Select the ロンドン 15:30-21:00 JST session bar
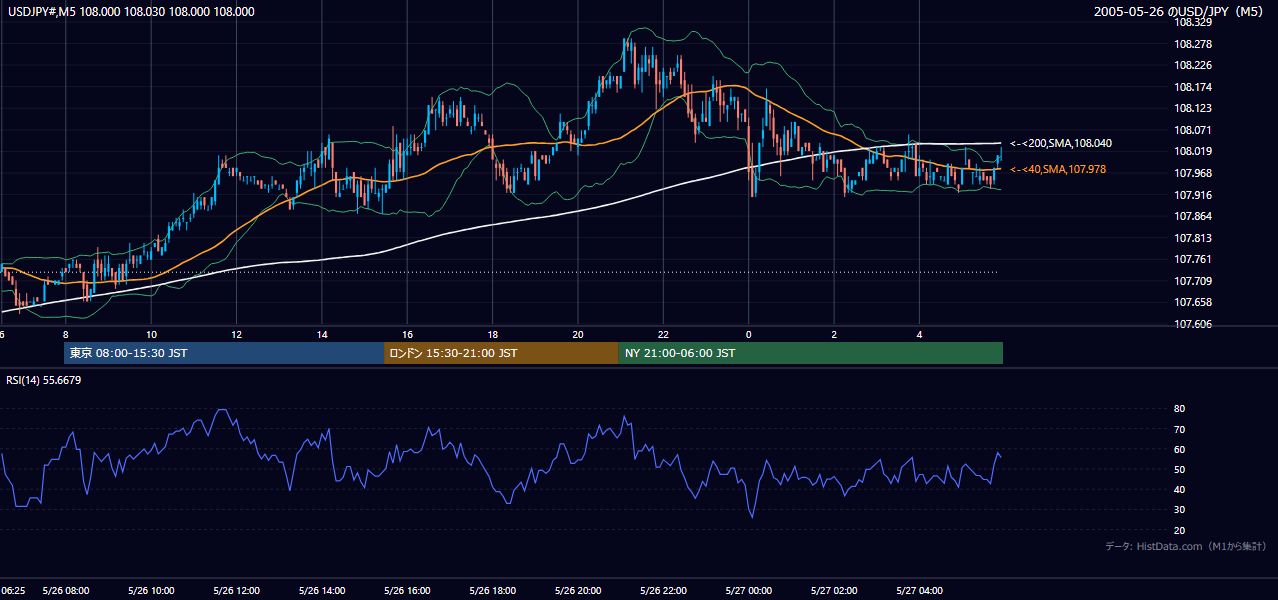 (x=501, y=353)
